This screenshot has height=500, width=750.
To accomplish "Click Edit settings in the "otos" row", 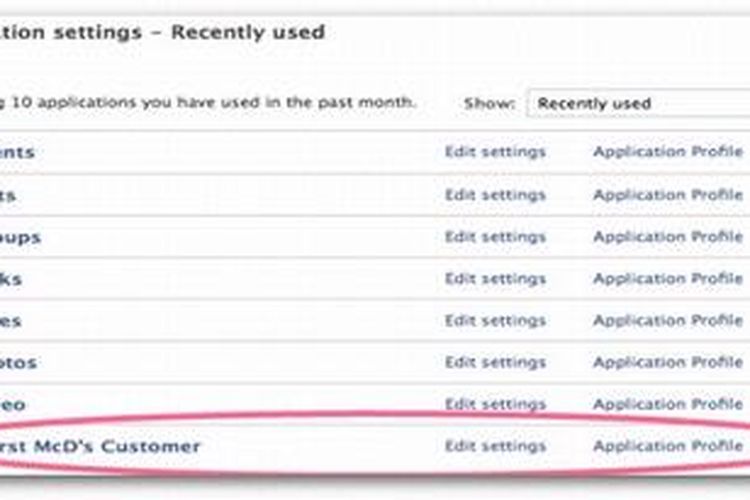I will point(495,362).
